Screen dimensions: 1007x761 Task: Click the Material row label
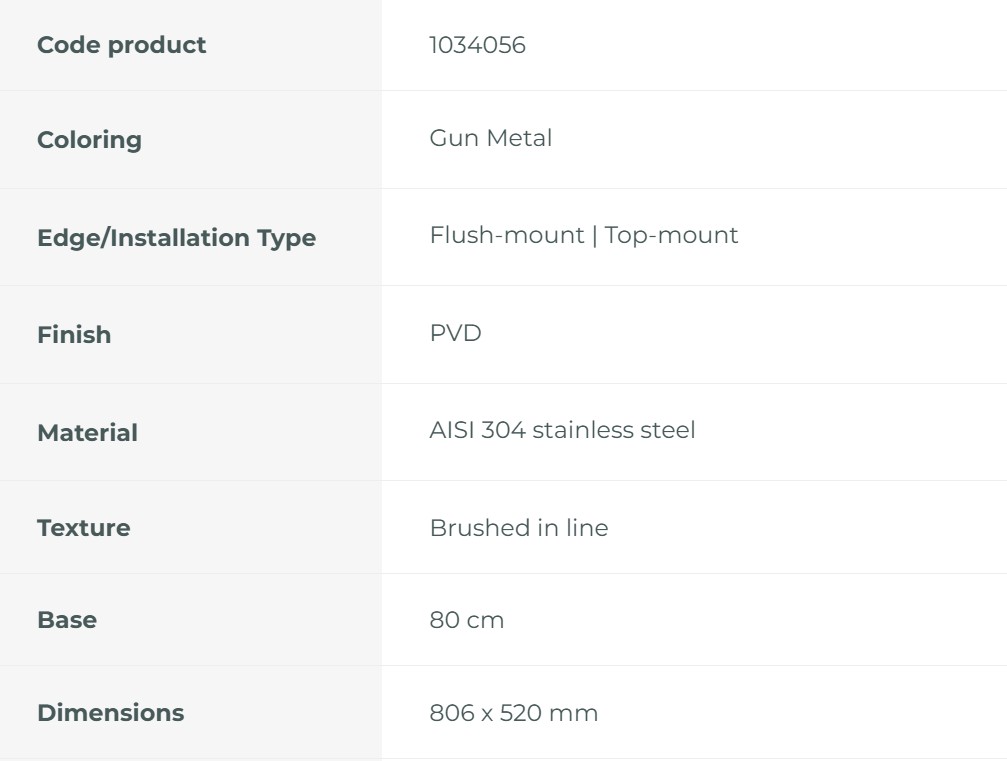coord(87,433)
